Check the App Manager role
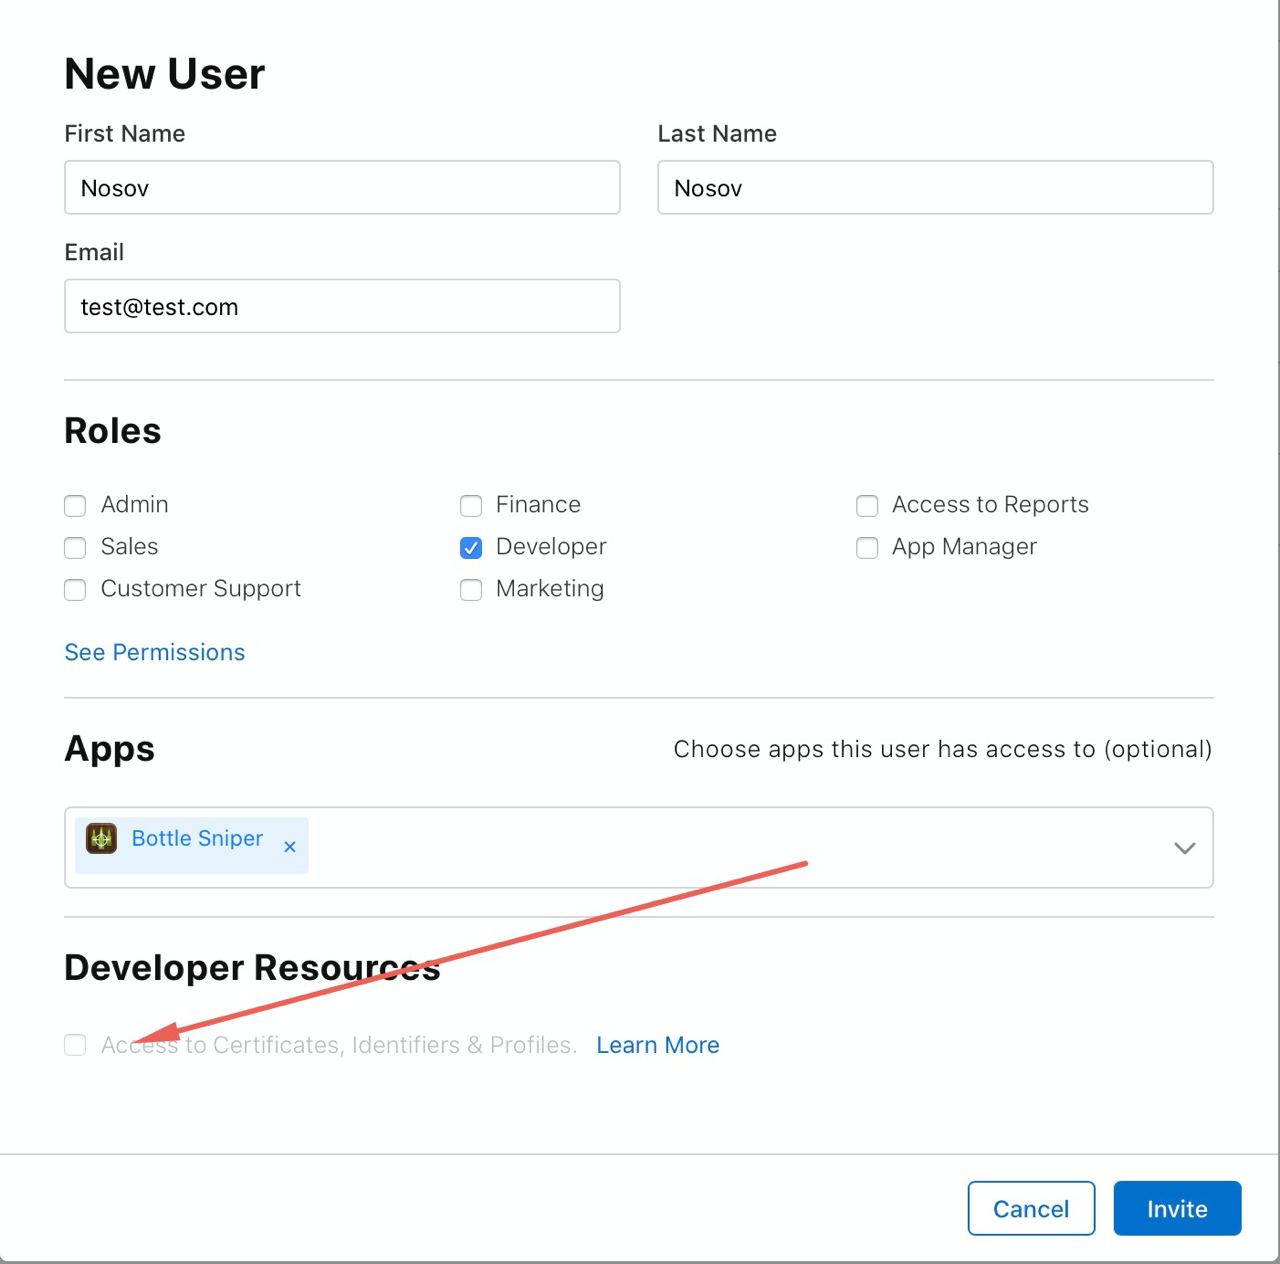This screenshot has height=1264, width=1280. tap(867, 548)
